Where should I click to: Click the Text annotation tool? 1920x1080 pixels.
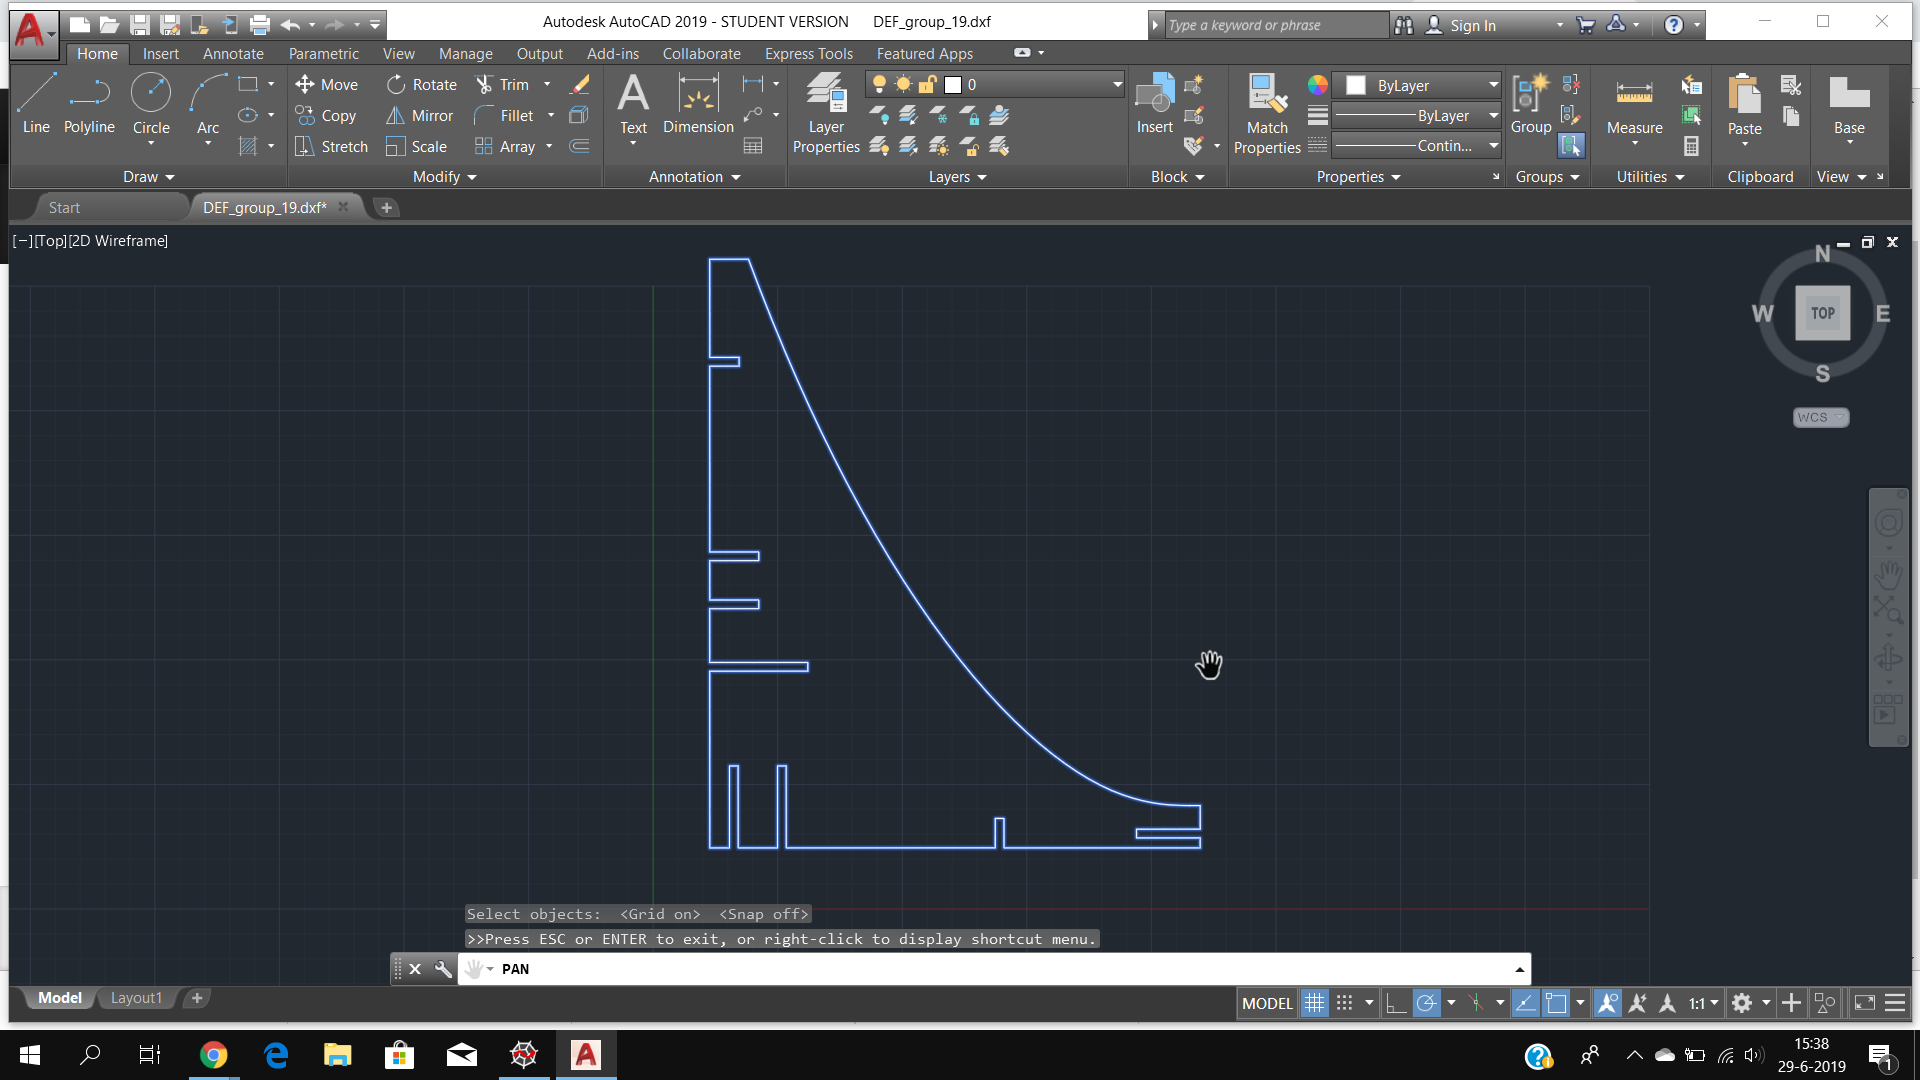[x=633, y=104]
